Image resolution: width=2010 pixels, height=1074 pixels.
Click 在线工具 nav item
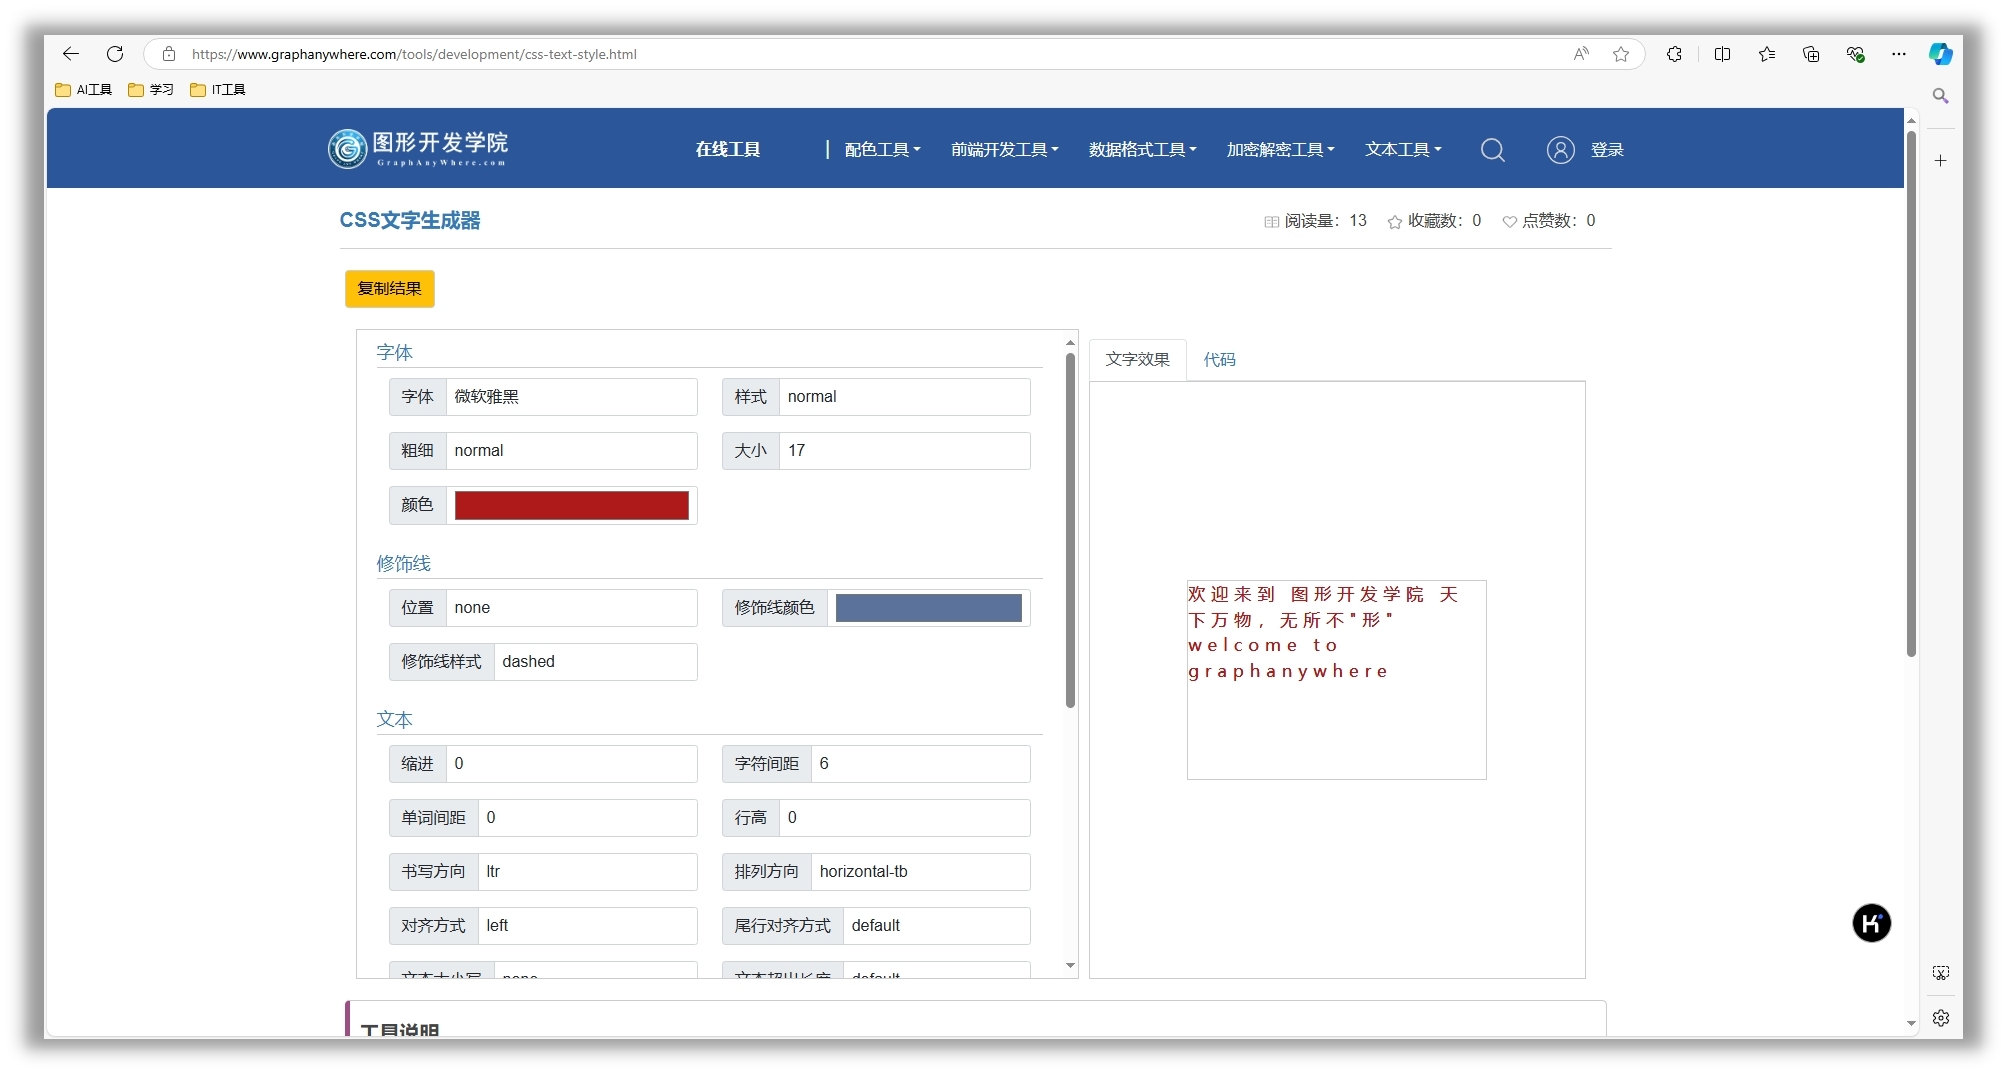coord(727,150)
